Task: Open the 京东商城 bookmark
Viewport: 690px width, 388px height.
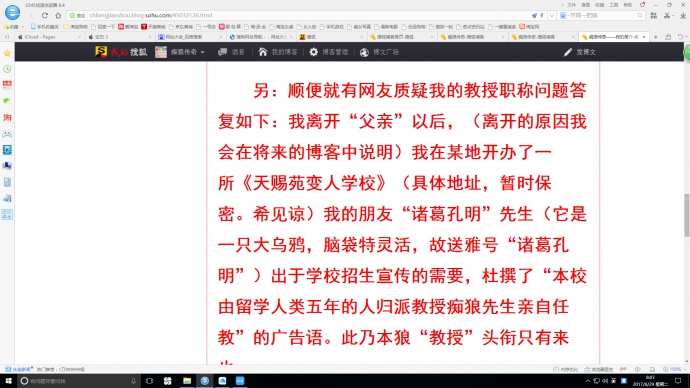Action: 181,27
